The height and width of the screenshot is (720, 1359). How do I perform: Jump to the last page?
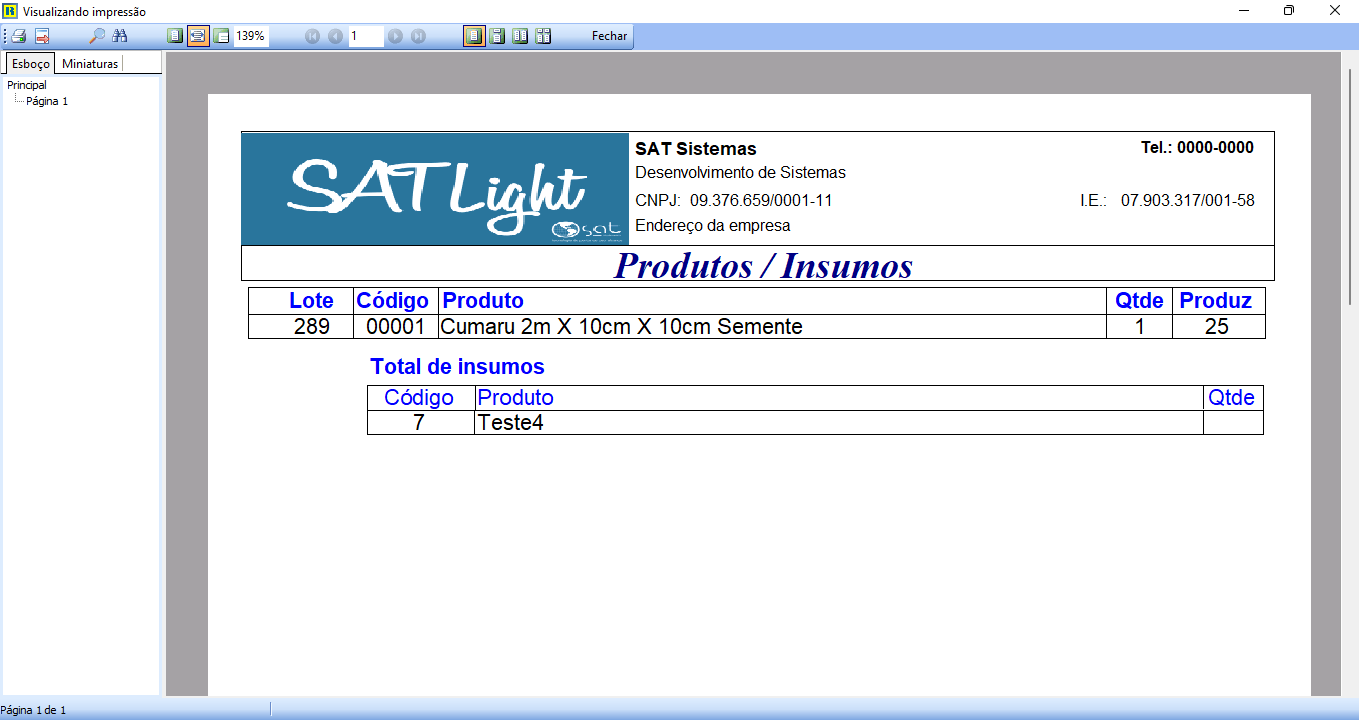pos(418,36)
